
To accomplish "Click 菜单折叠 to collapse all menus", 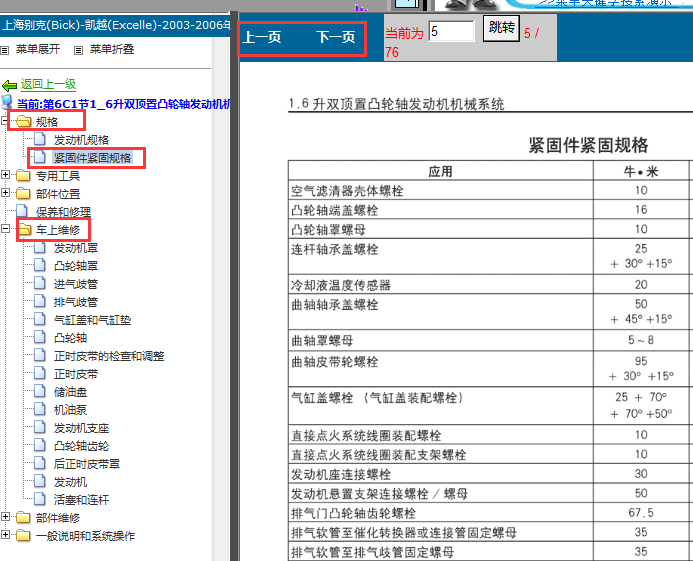I will tap(112, 49).
